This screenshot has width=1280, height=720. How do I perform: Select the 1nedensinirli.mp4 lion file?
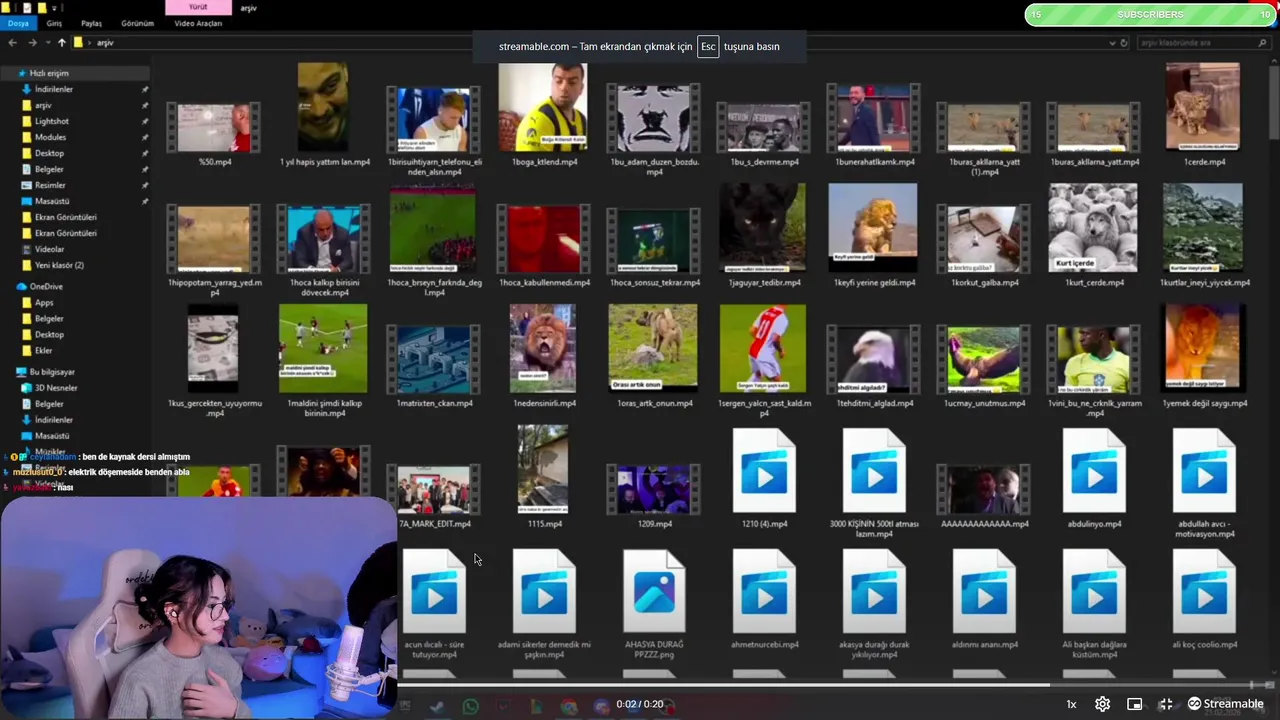point(543,349)
